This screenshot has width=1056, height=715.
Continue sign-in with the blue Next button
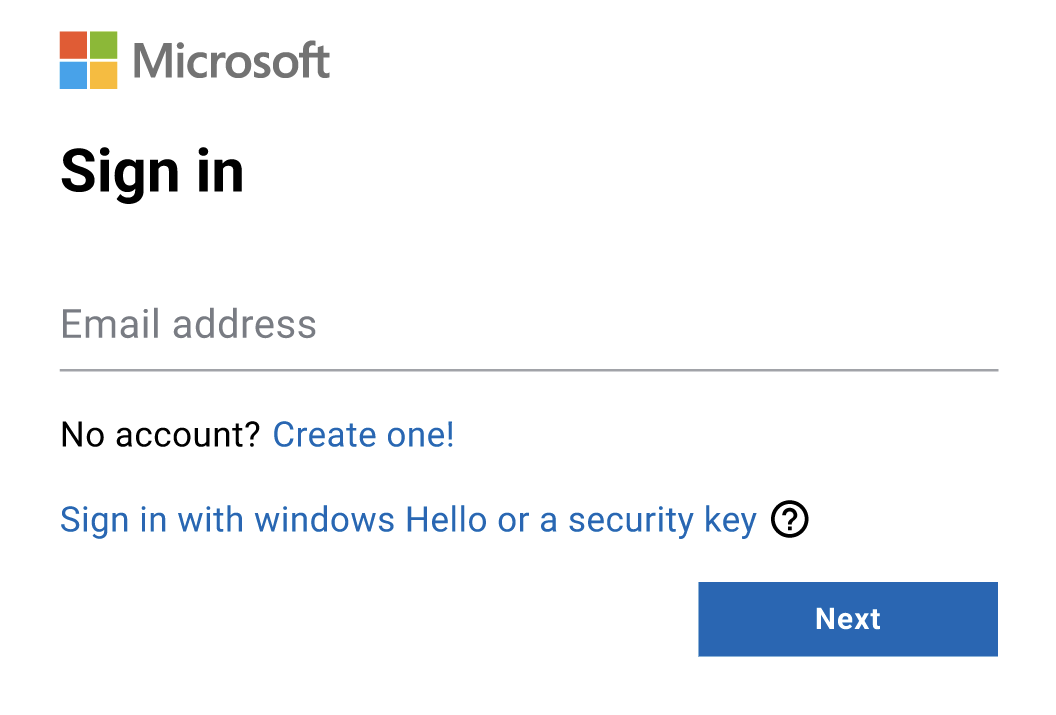coord(848,619)
